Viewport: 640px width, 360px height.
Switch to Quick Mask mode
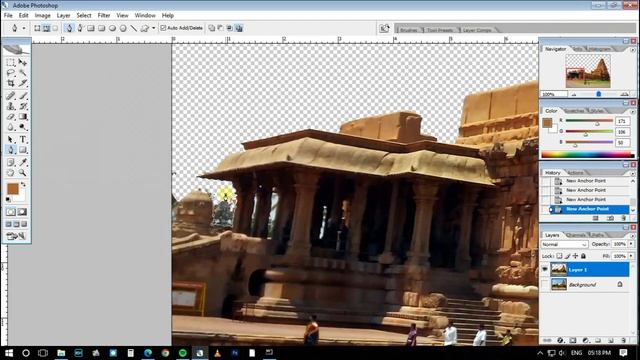click(x=22, y=212)
